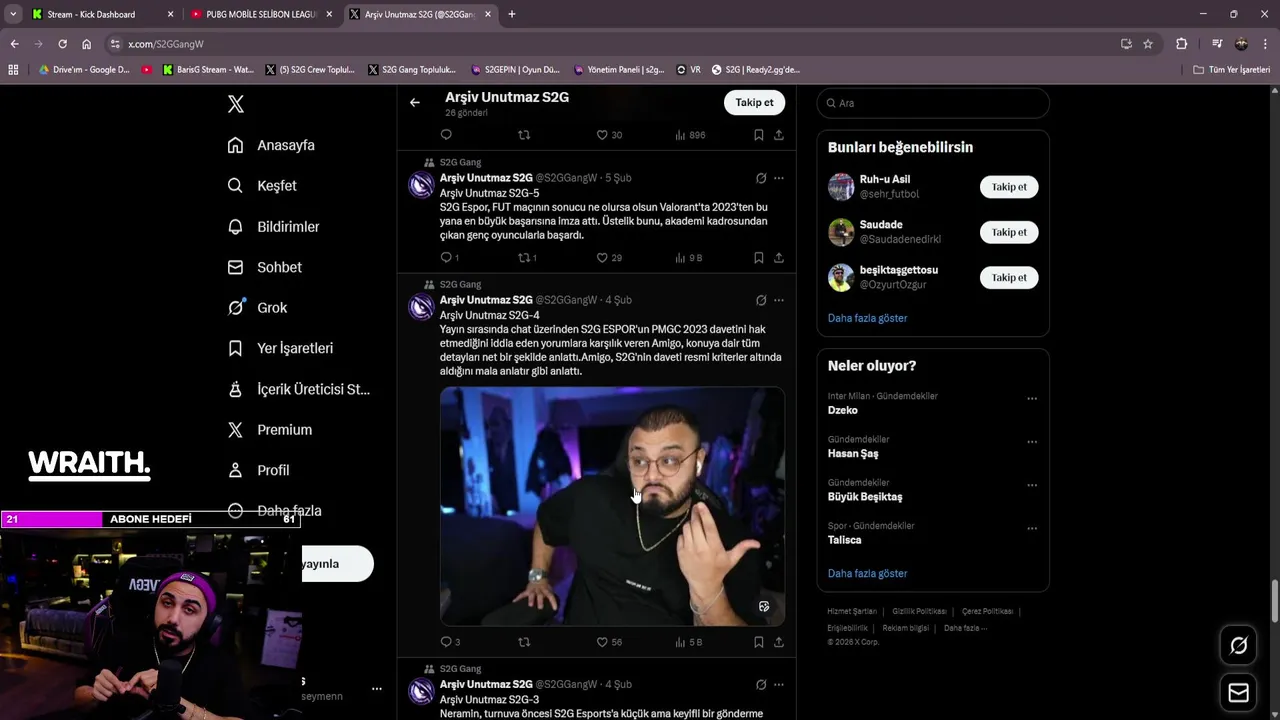Show more suggested accounts link
The image size is (1280, 720).
coord(867,318)
